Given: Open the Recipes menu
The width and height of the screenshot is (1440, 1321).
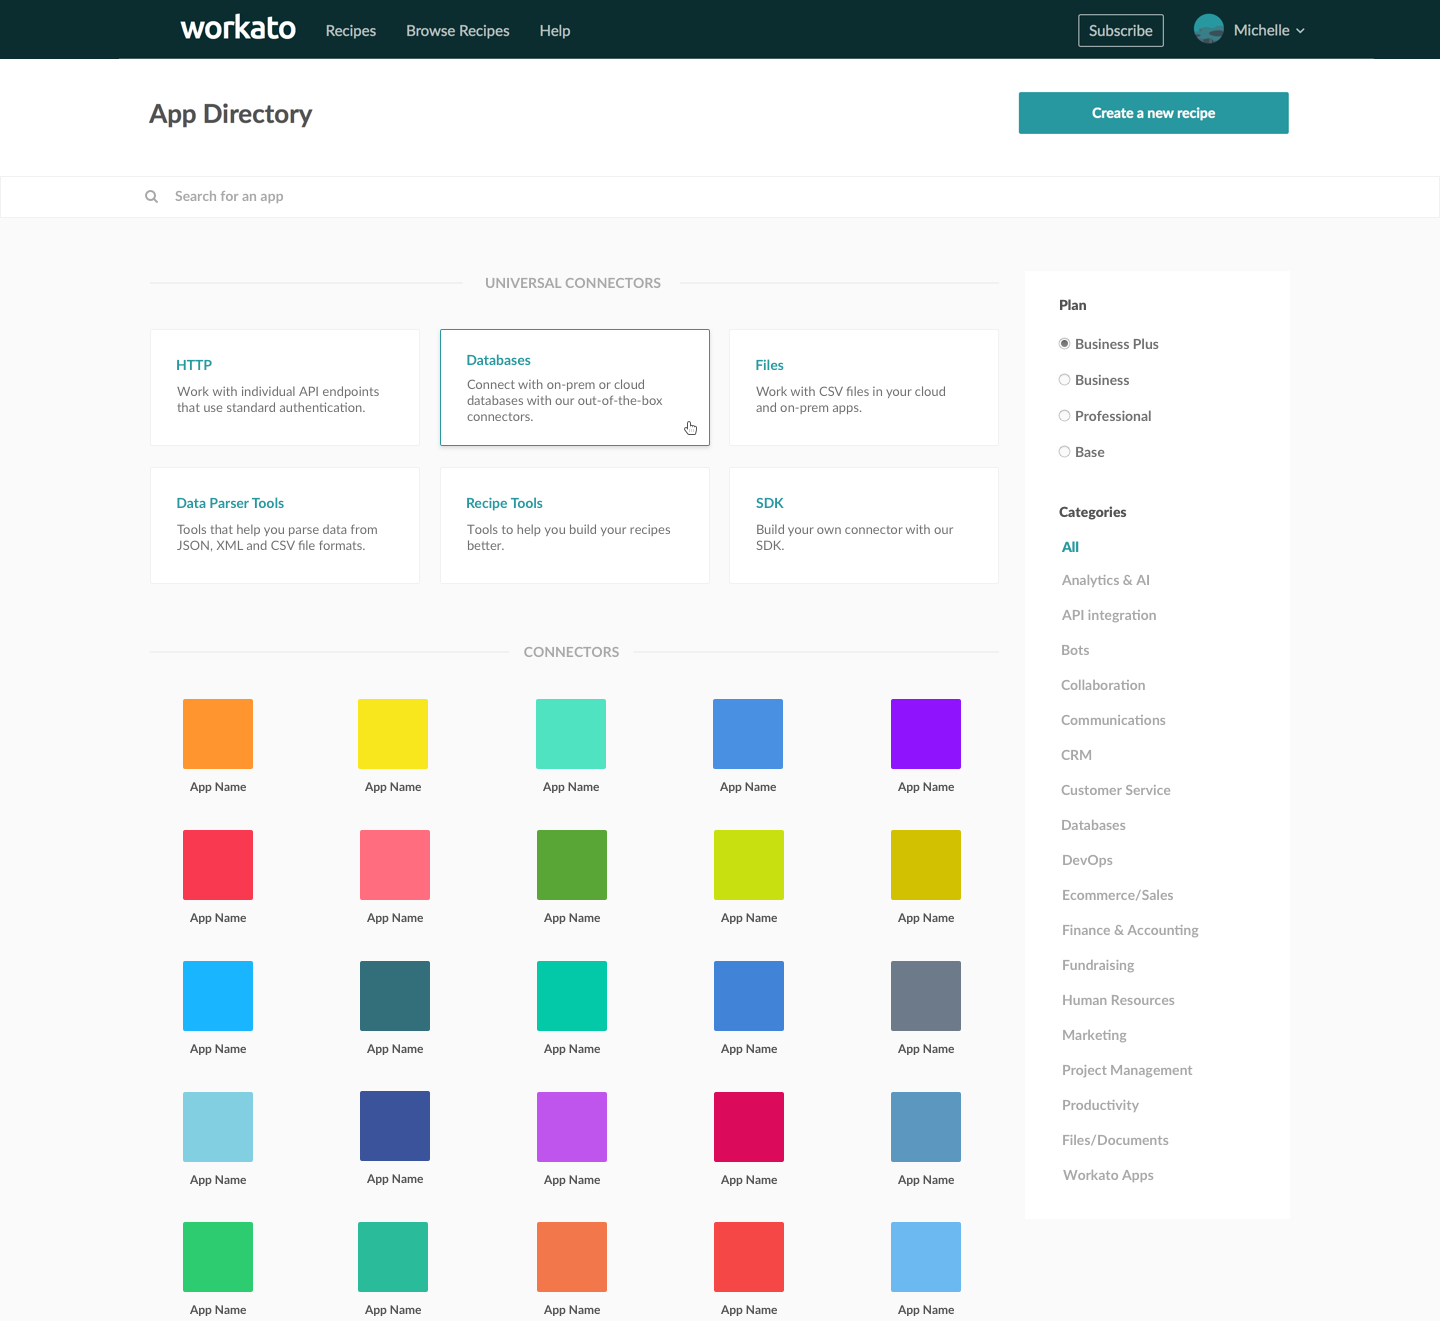Looking at the screenshot, I should pos(351,31).
